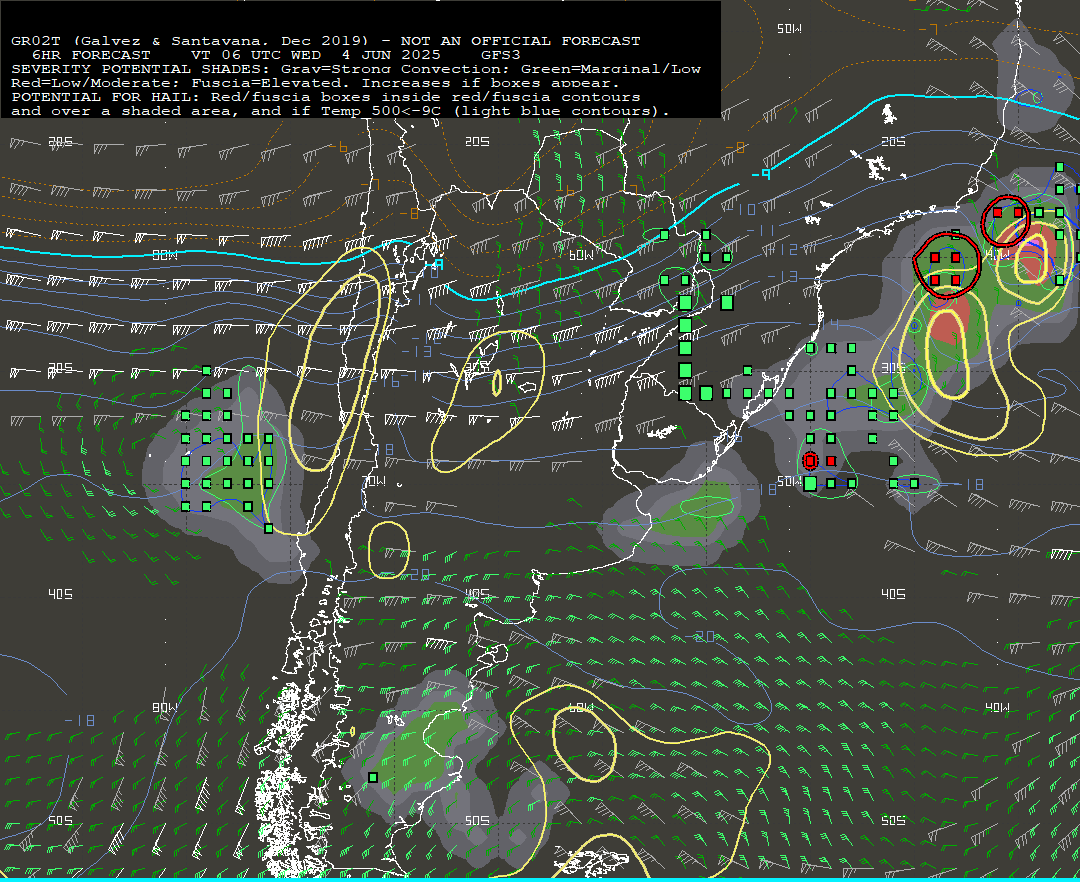Click 'Increases if boxes appear.' text
The height and width of the screenshot is (882, 1080).
click(x=490, y=83)
